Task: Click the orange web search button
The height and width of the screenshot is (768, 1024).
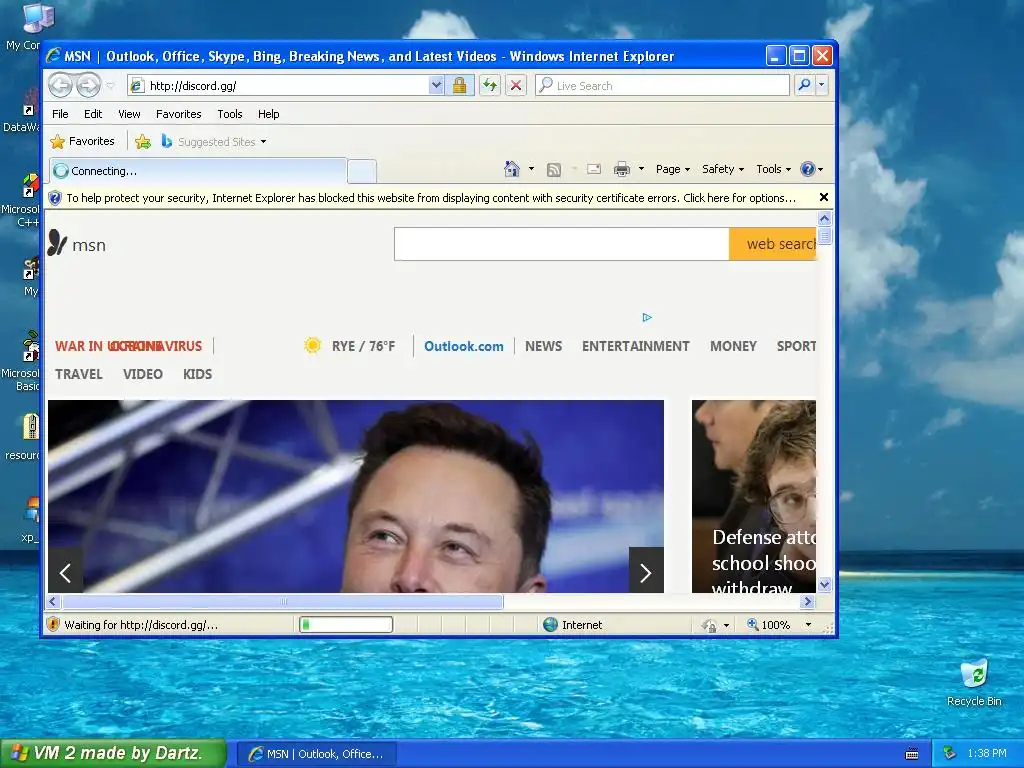Action: tap(773, 244)
